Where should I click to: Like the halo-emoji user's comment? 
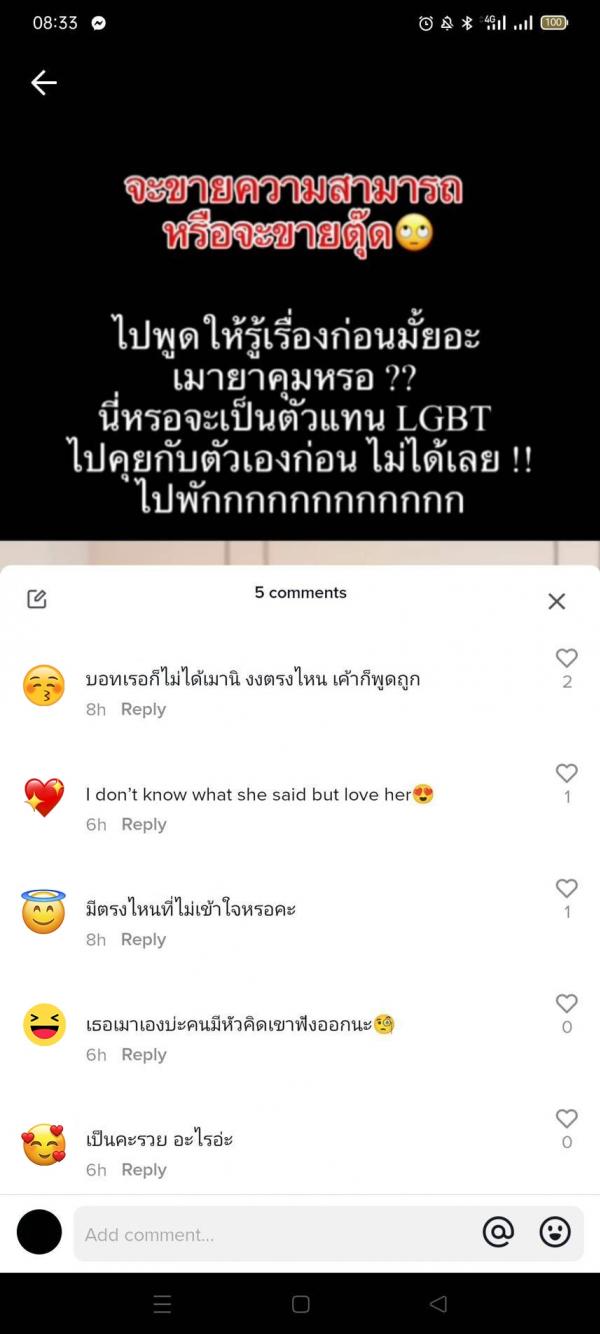pos(567,888)
